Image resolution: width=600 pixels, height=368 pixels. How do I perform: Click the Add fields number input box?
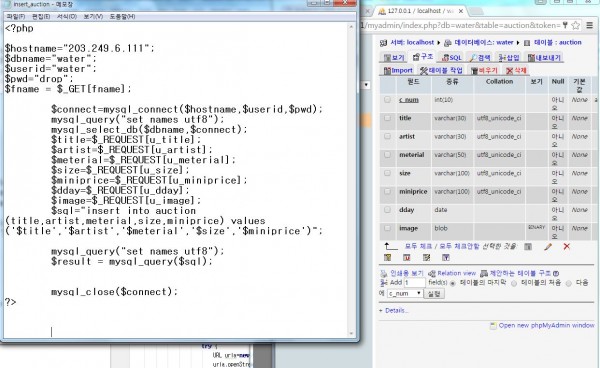(415, 283)
